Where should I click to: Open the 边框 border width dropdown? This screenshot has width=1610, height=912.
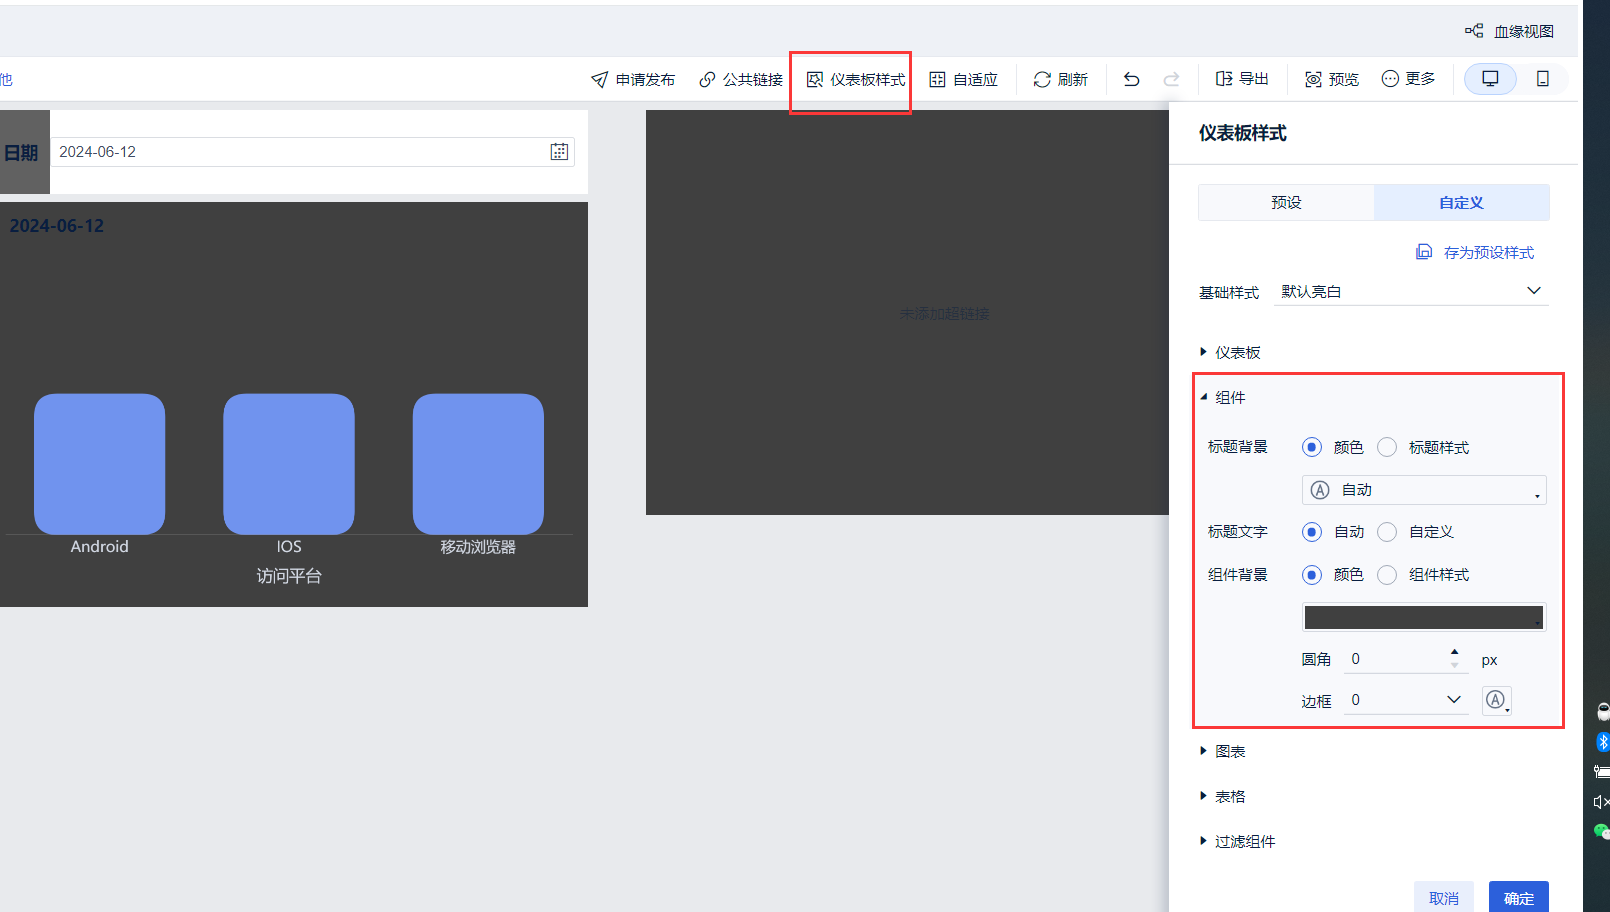pyautogui.click(x=1406, y=700)
